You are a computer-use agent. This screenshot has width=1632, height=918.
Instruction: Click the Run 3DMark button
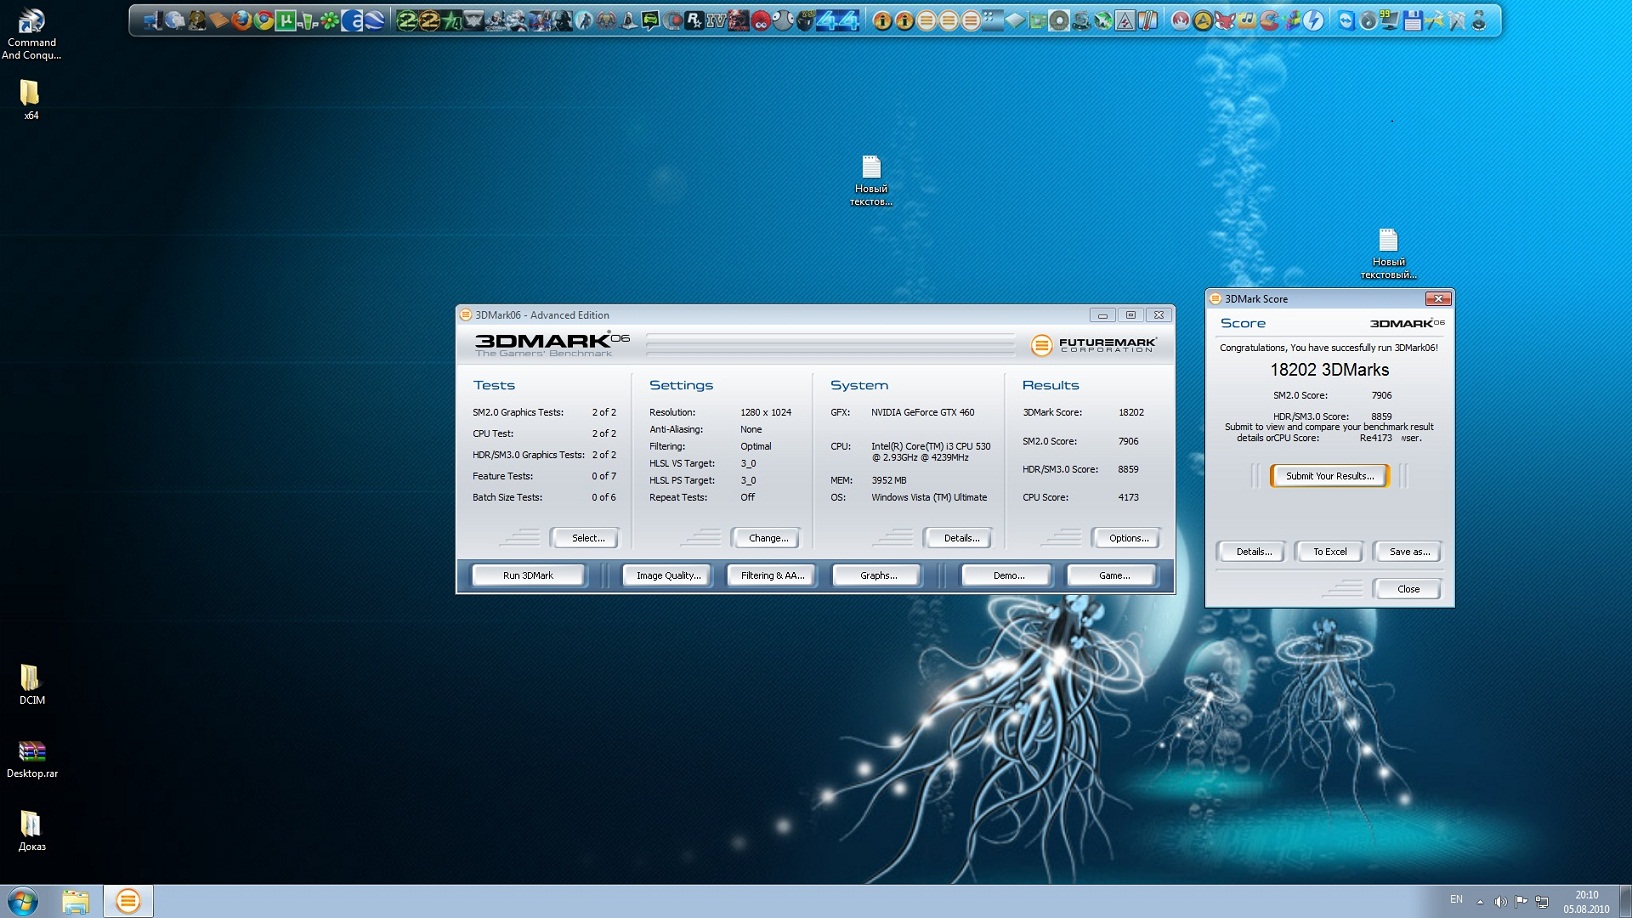[x=528, y=575]
